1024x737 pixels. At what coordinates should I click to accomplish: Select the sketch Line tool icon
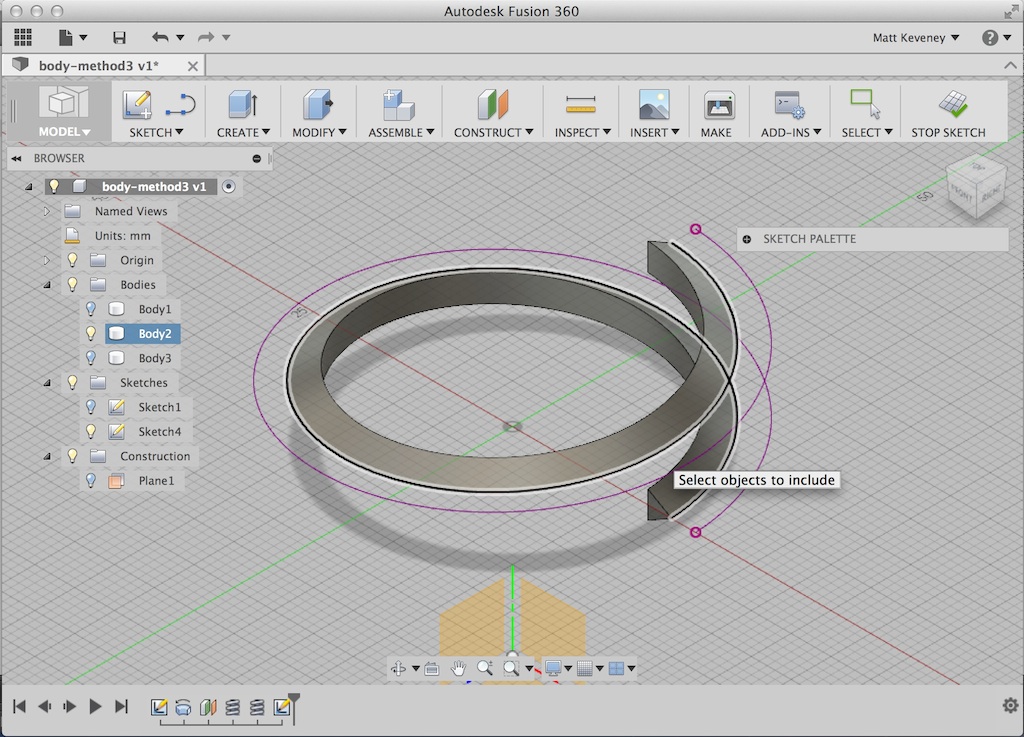tap(180, 105)
